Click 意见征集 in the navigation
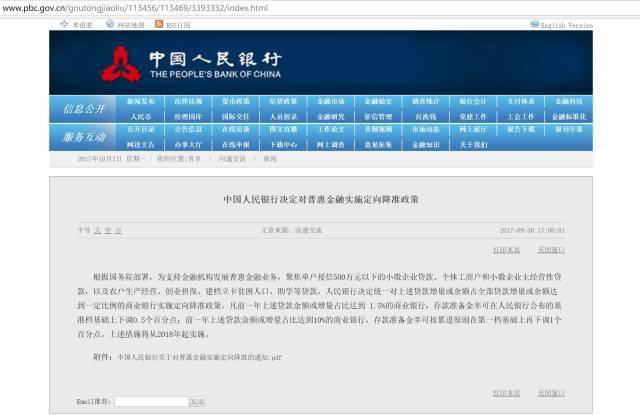Screen dimensions: 640x415 [378, 145]
